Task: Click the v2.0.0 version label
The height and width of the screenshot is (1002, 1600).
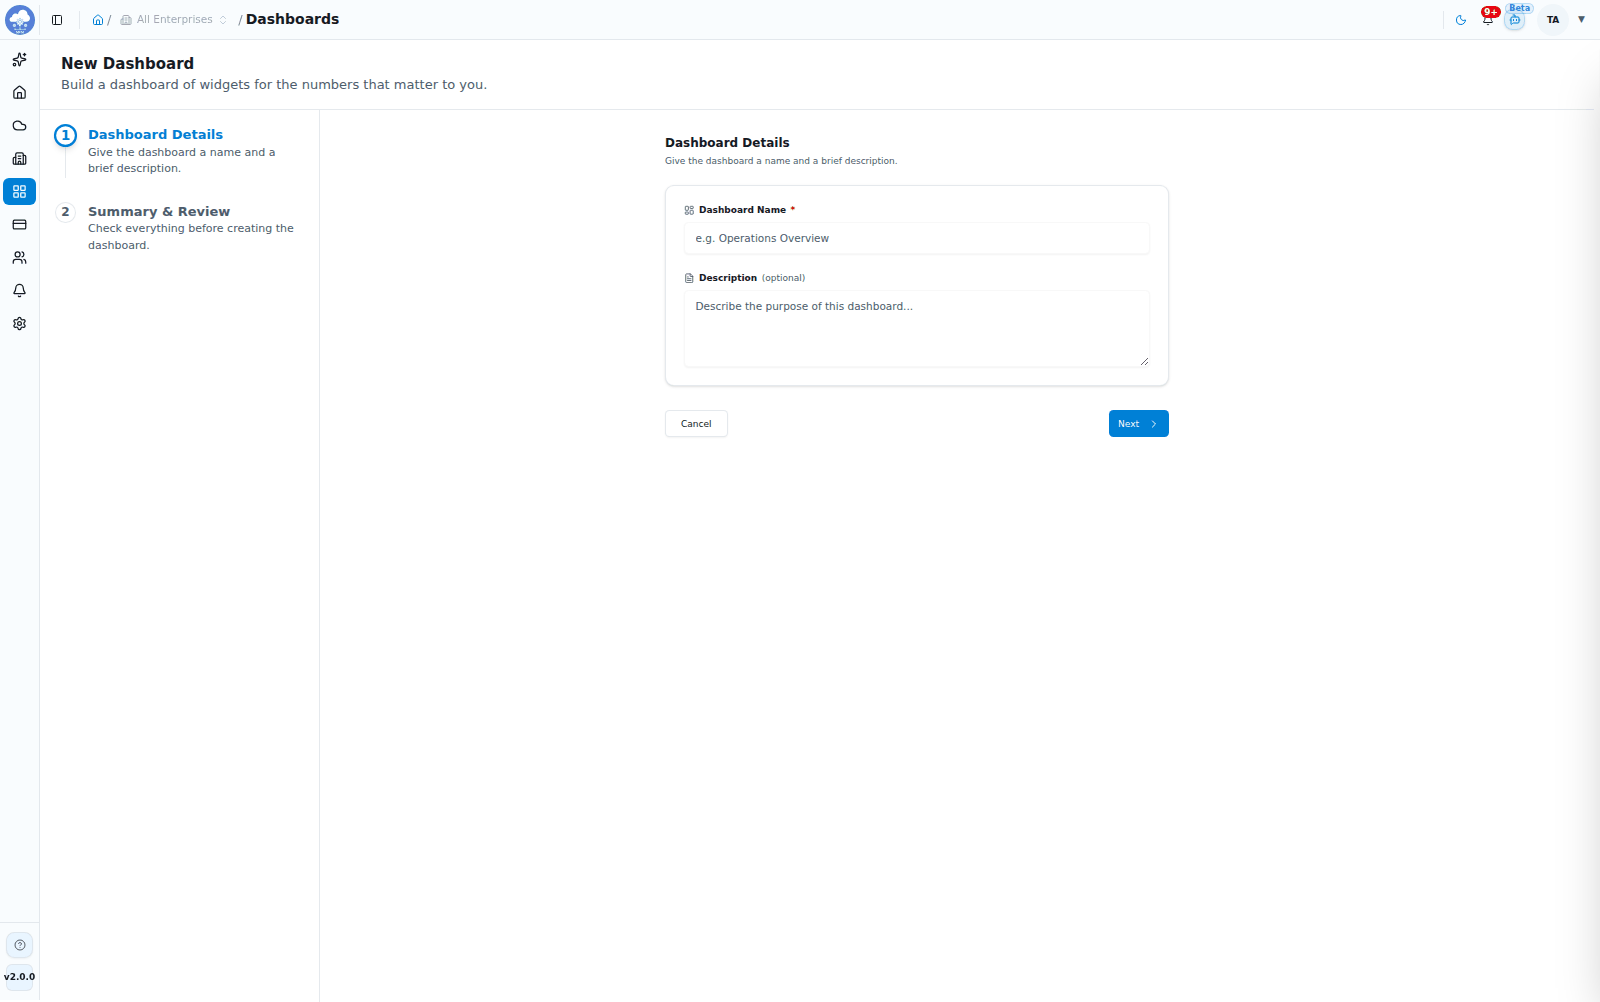Action: click(19, 977)
